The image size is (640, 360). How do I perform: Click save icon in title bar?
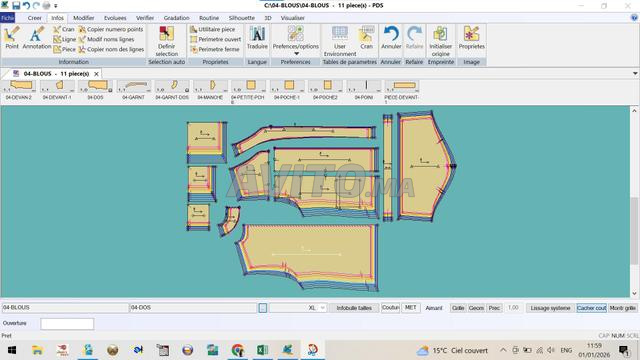pyautogui.click(x=16, y=6)
